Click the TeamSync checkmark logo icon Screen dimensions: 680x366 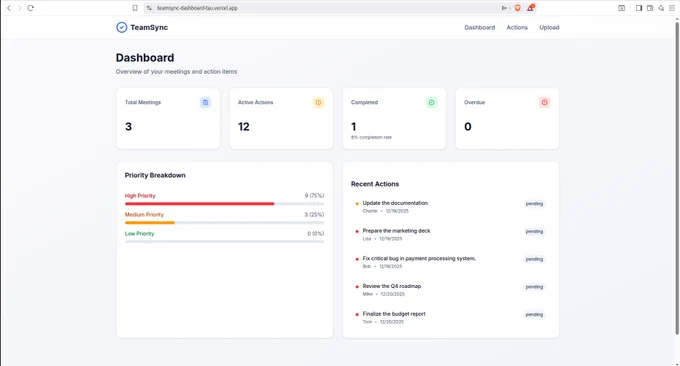coord(121,27)
